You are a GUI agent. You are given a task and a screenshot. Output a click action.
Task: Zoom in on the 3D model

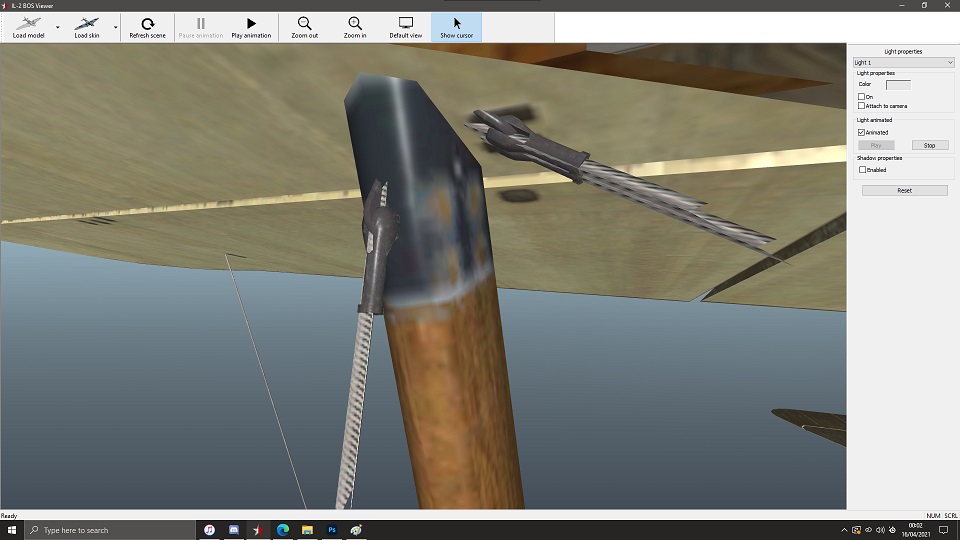(x=355, y=27)
